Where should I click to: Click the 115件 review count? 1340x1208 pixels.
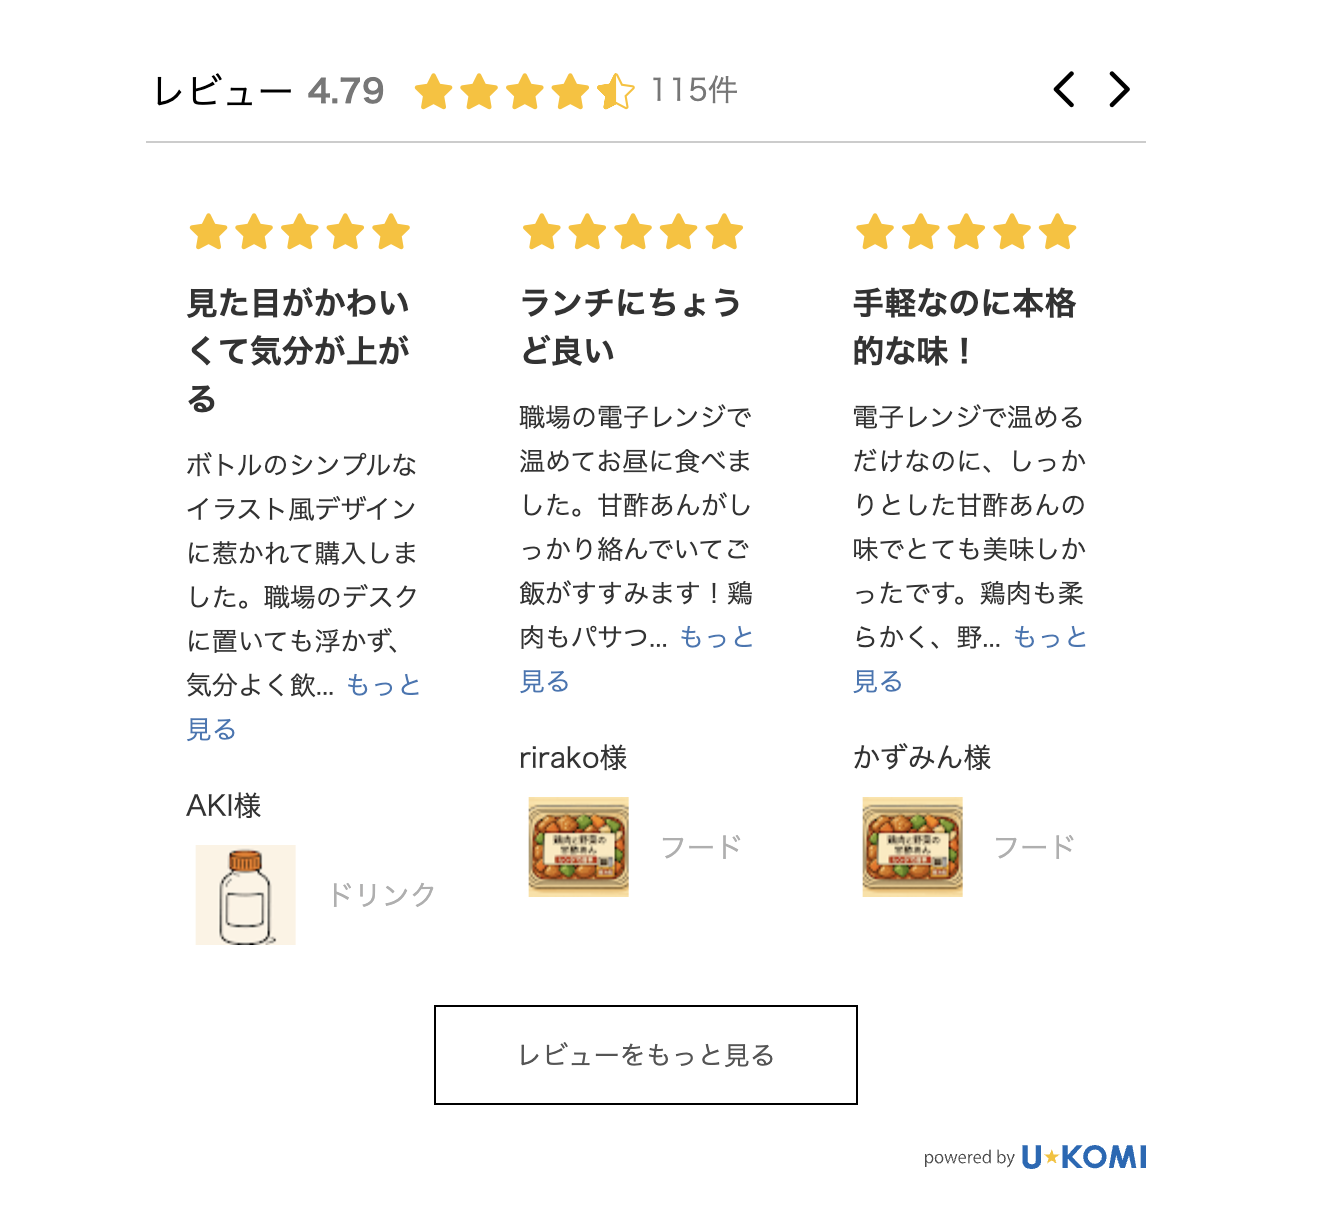point(694,91)
